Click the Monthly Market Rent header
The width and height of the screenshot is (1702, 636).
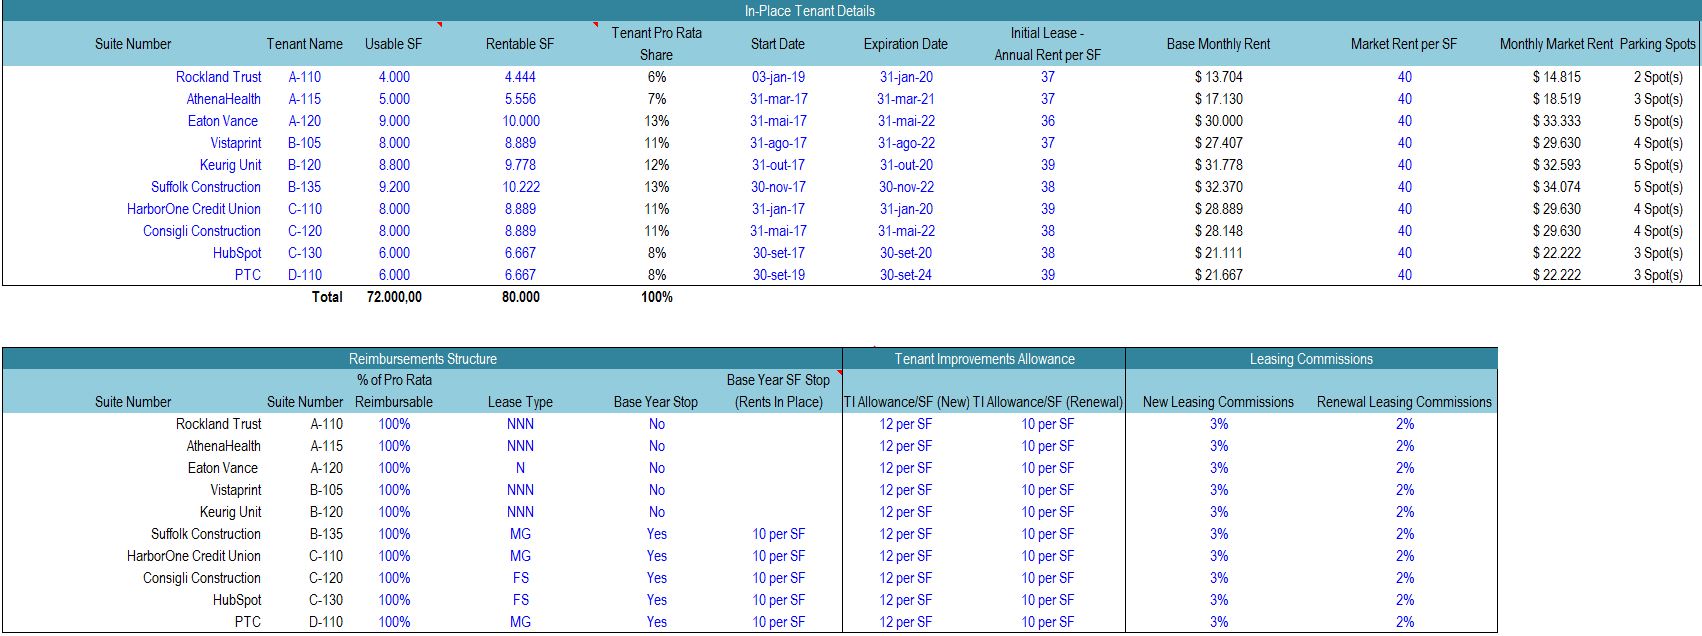[x=1556, y=44]
